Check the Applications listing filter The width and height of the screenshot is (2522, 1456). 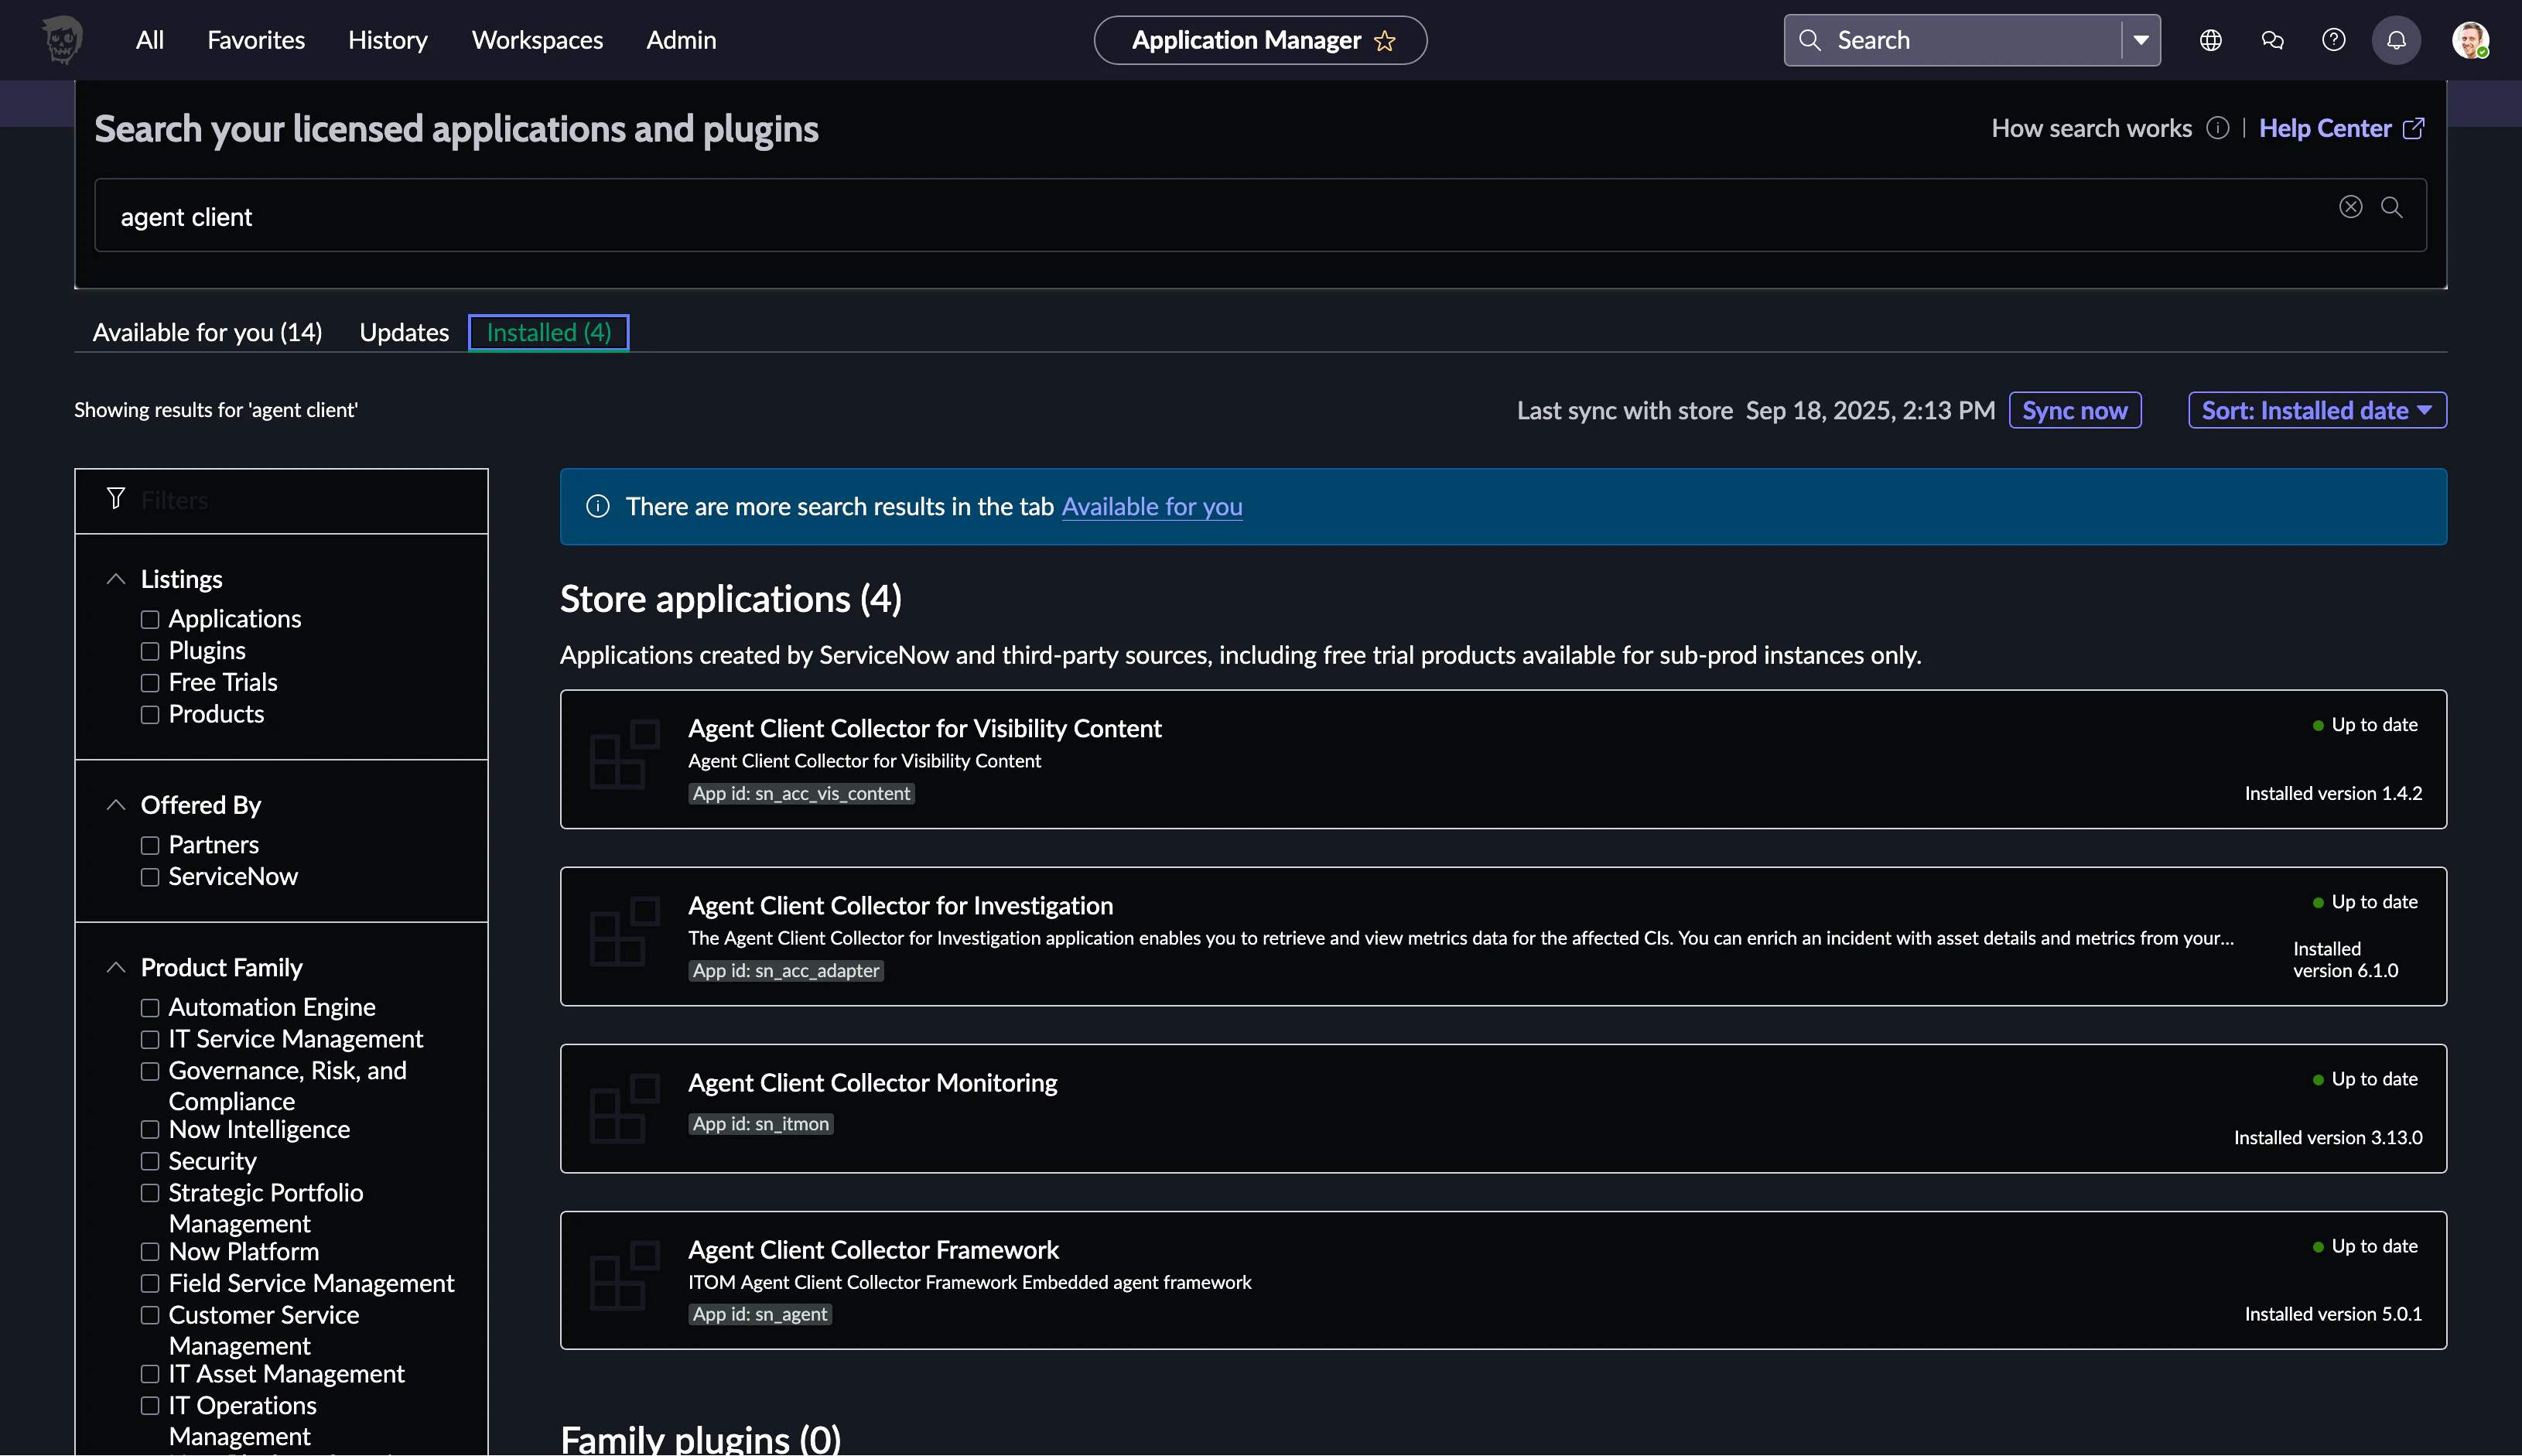coord(150,619)
